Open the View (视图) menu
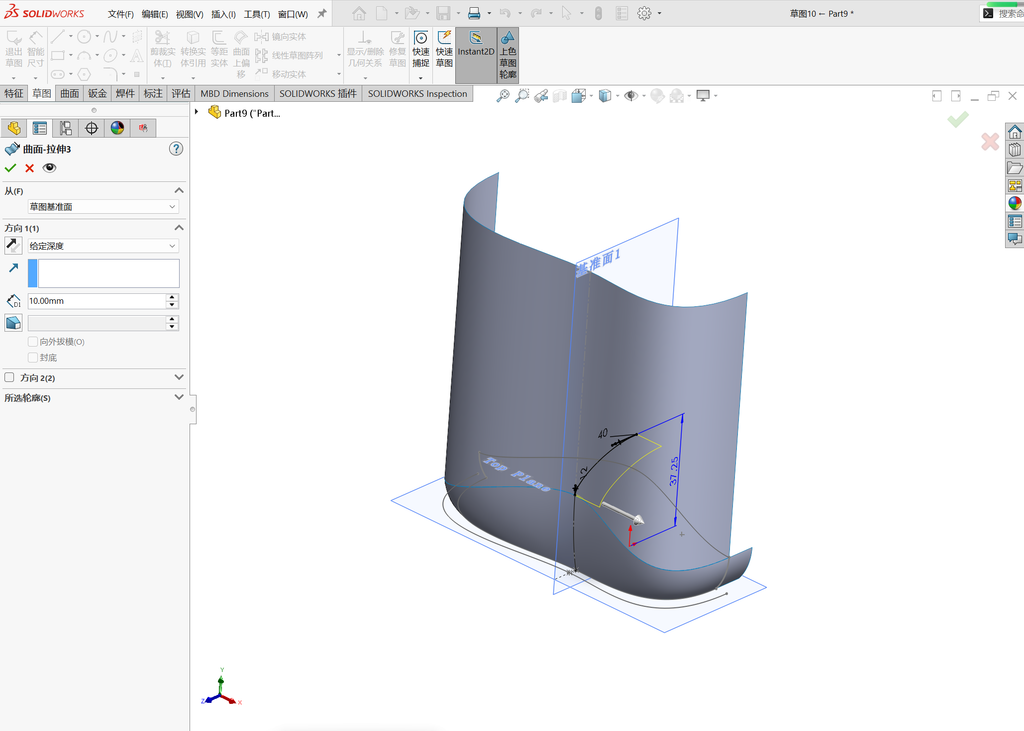The height and width of the screenshot is (731, 1024). click(x=189, y=14)
